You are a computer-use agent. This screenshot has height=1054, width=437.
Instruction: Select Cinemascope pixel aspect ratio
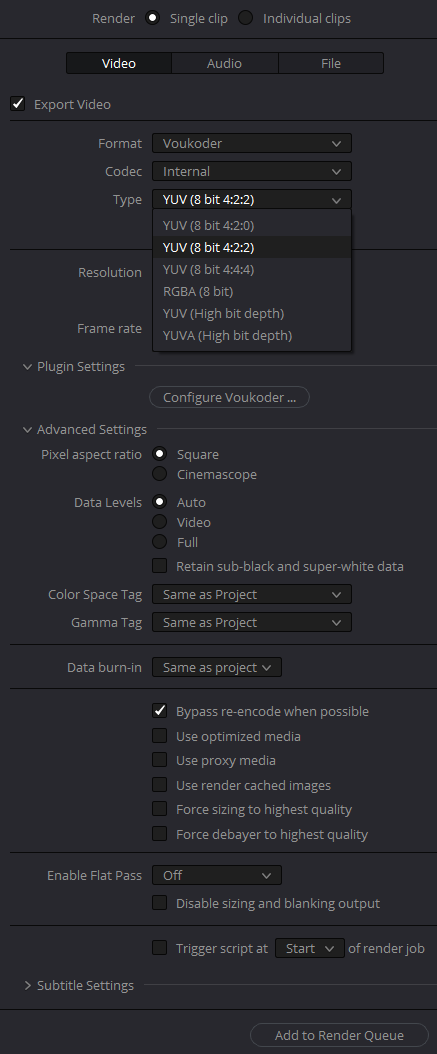(159, 474)
